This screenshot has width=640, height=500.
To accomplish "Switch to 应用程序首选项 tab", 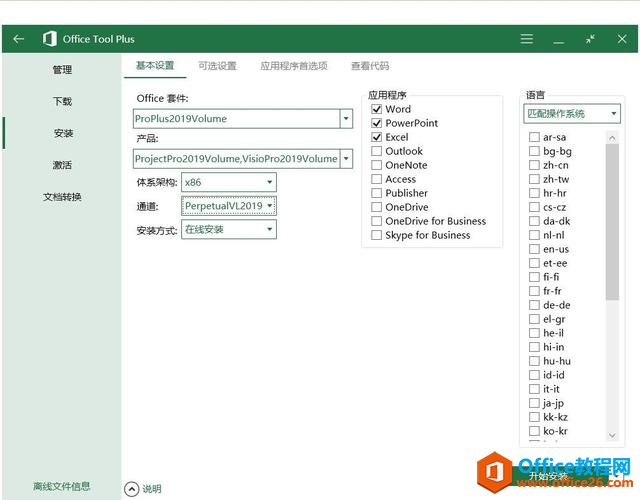I will click(294, 66).
